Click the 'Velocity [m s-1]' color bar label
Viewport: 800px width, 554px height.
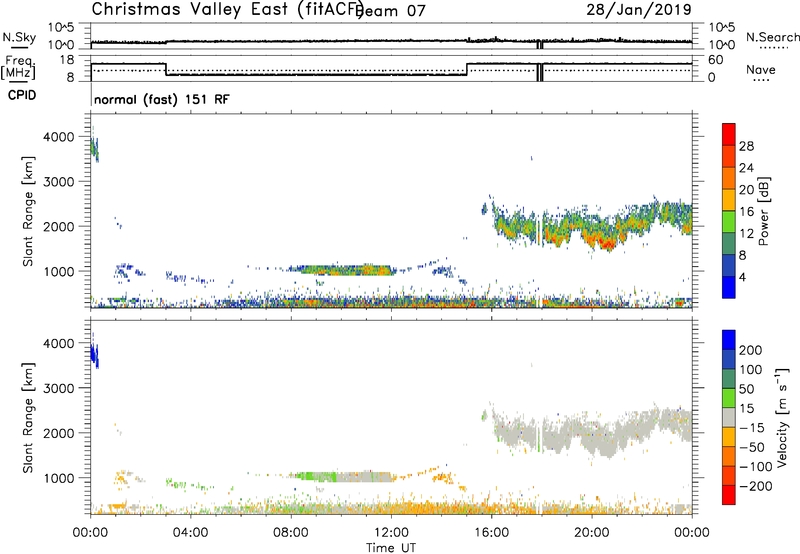click(x=782, y=417)
